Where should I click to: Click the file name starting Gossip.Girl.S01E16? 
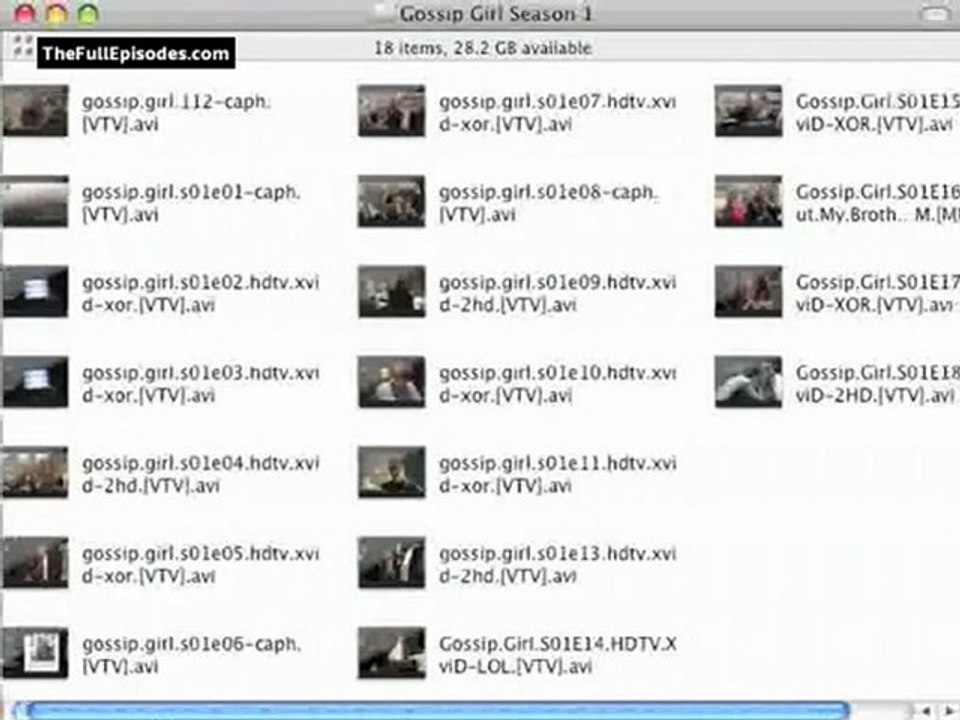877,203
